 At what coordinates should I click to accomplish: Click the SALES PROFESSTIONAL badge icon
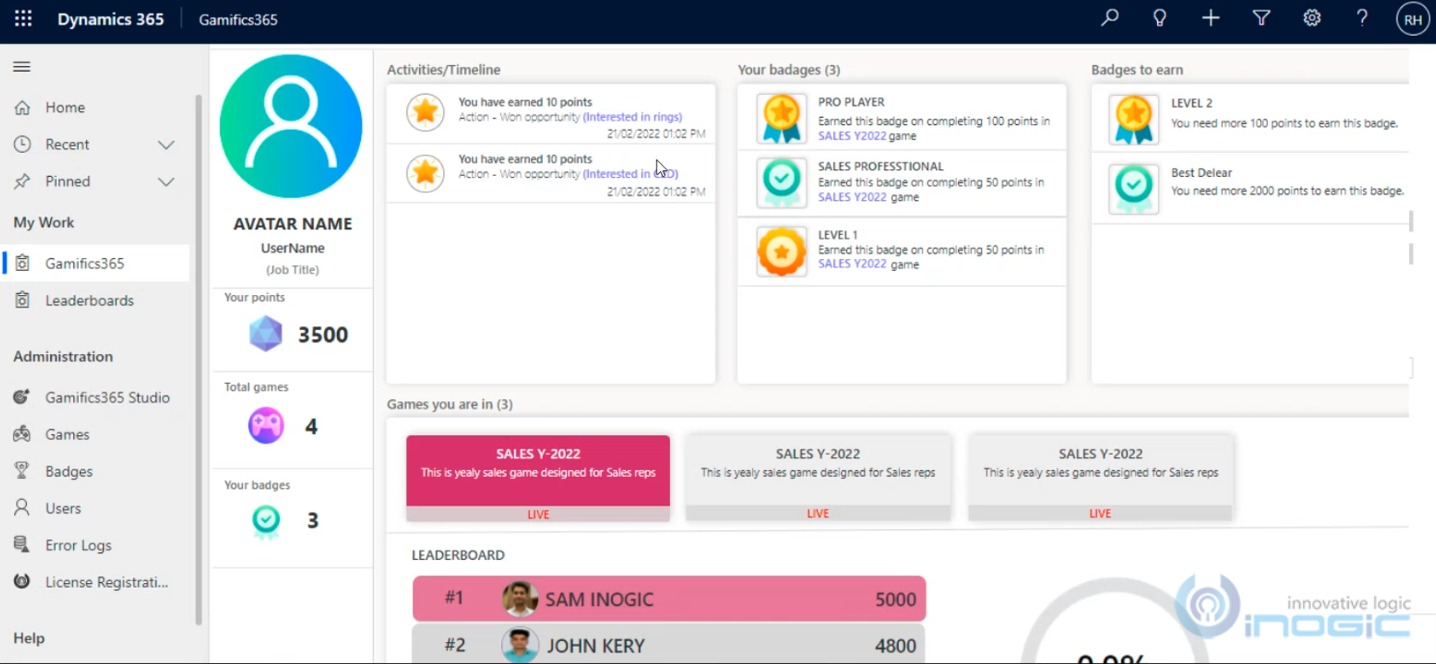(781, 182)
